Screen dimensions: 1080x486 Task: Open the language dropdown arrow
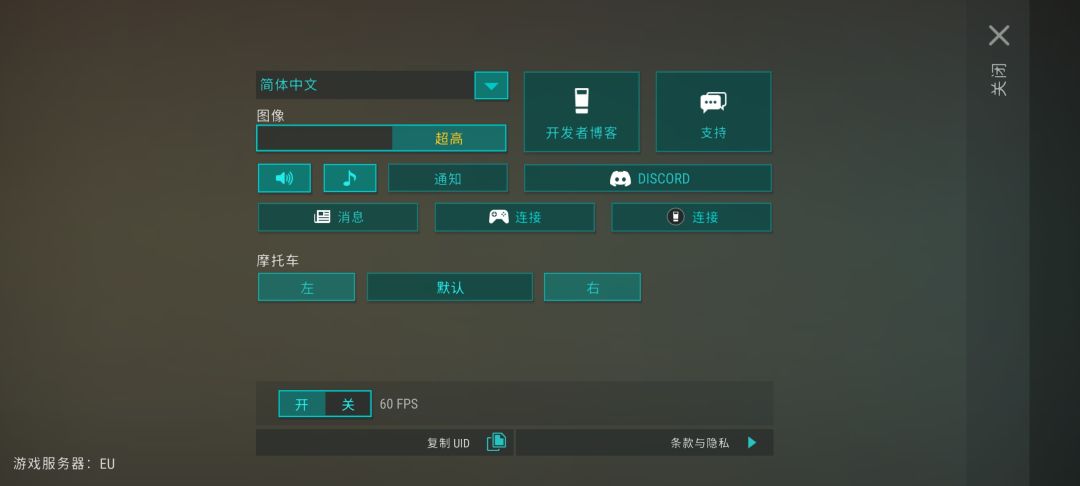click(491, 85)
